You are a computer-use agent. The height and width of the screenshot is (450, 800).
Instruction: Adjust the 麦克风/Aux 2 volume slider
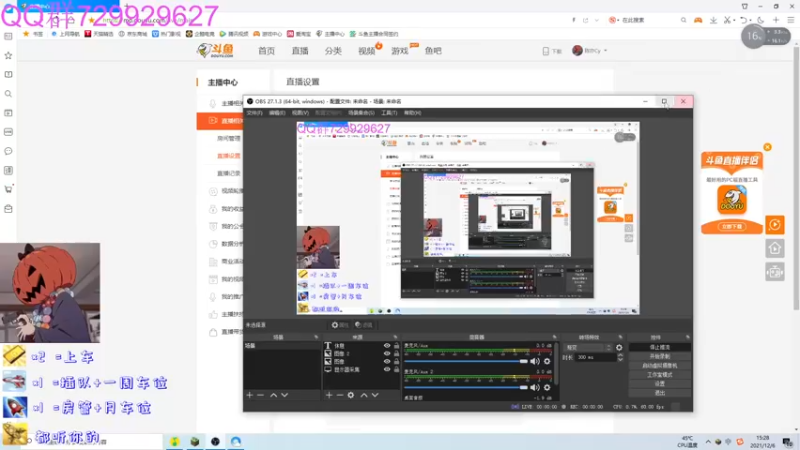(466, 387)
